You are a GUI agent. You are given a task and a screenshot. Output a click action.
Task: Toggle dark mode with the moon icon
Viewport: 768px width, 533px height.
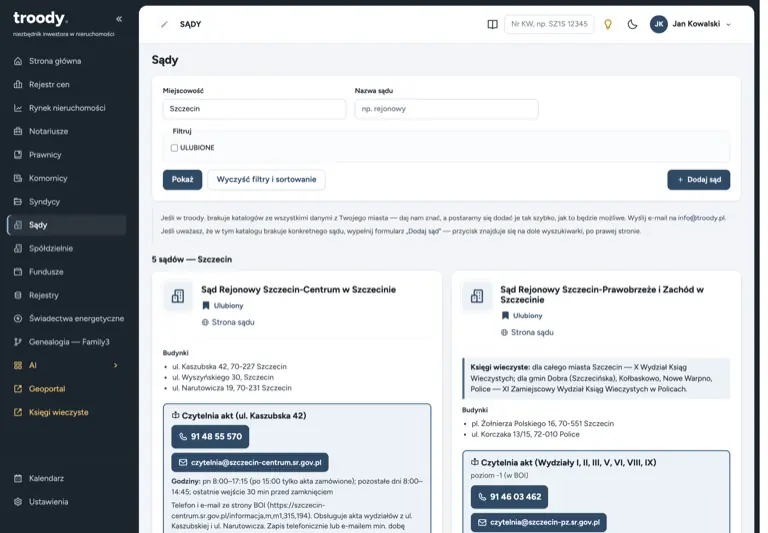point(632,24)
